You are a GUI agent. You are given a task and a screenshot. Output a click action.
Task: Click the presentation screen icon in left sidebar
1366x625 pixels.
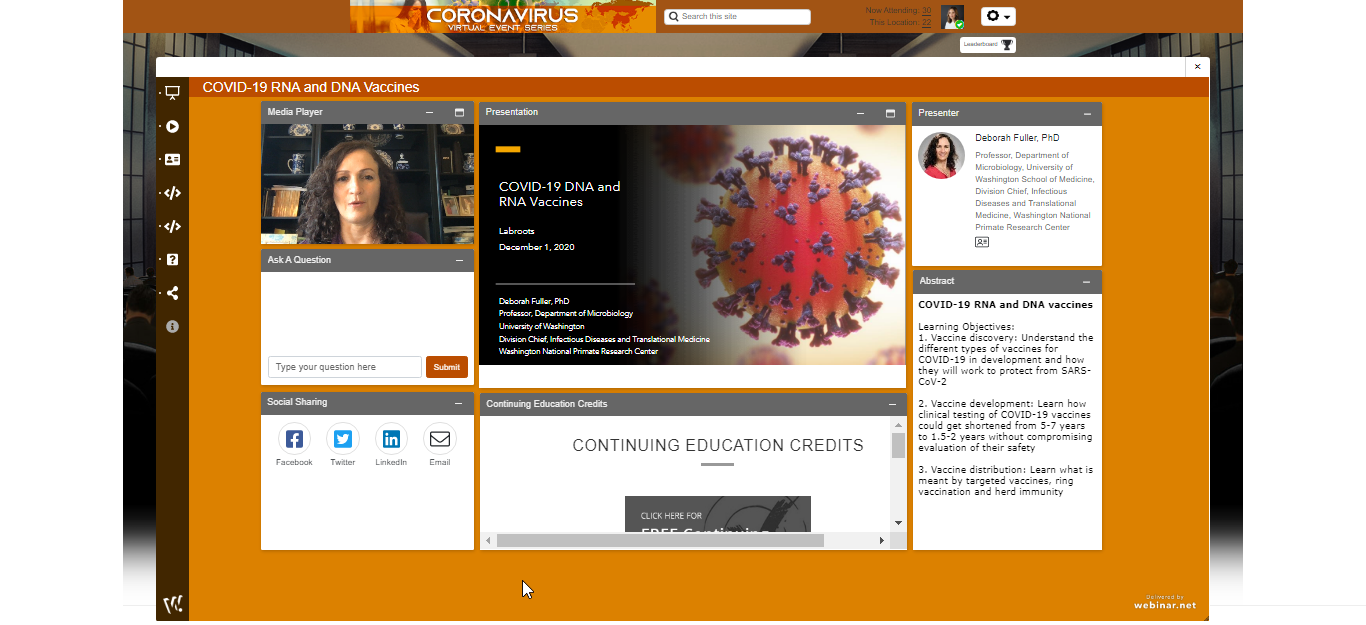172,93
